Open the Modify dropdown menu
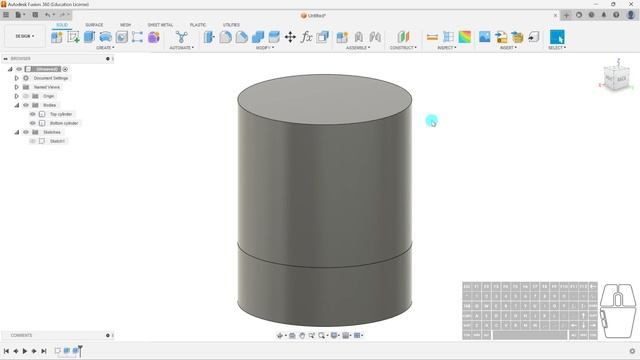640x360 pixels. click(x=264, y=48)
